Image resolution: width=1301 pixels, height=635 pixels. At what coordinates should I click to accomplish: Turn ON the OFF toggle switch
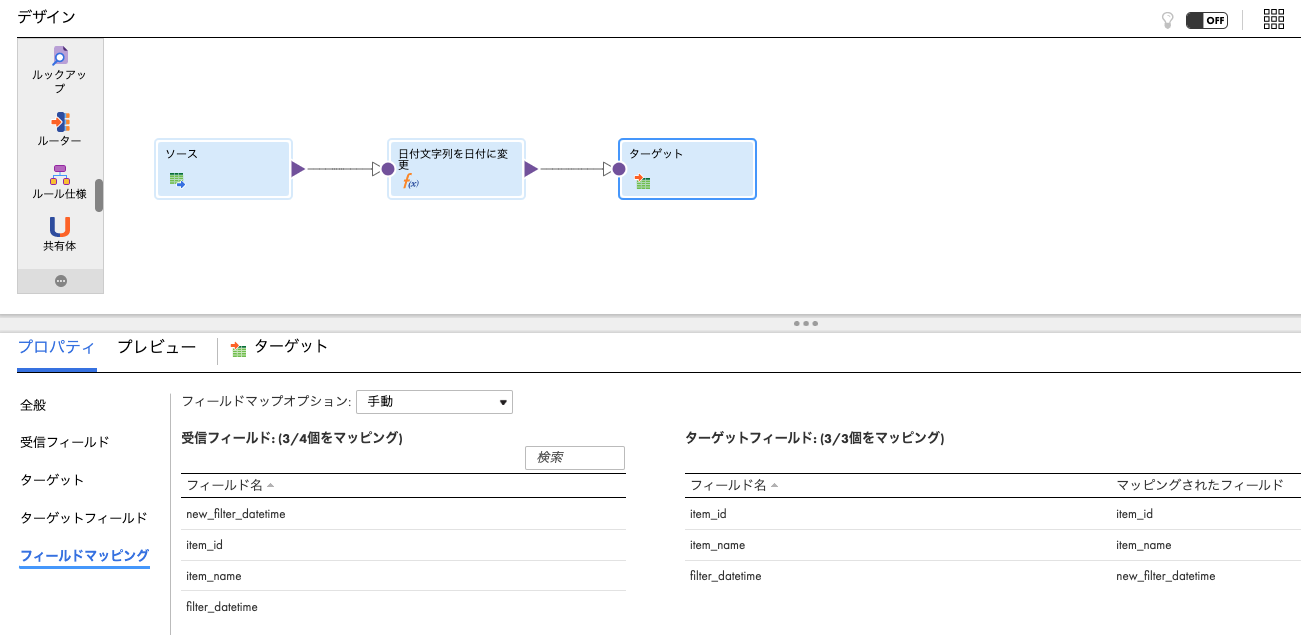[1207, 19]
